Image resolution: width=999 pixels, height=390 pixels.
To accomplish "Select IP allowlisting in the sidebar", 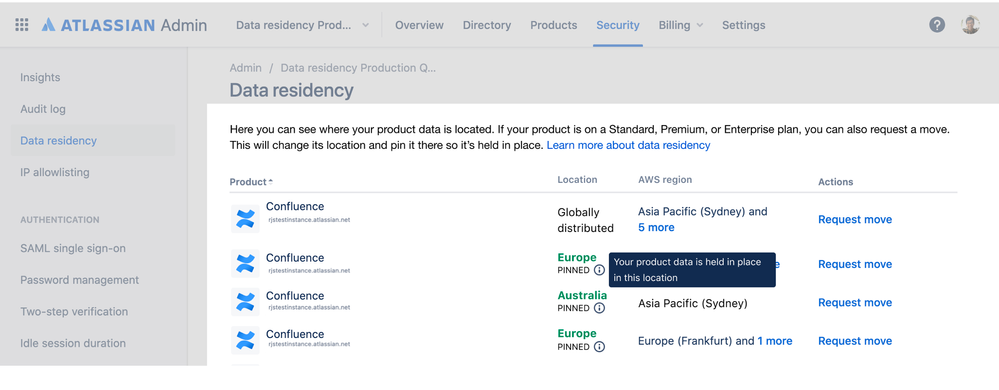I will 55,172.
